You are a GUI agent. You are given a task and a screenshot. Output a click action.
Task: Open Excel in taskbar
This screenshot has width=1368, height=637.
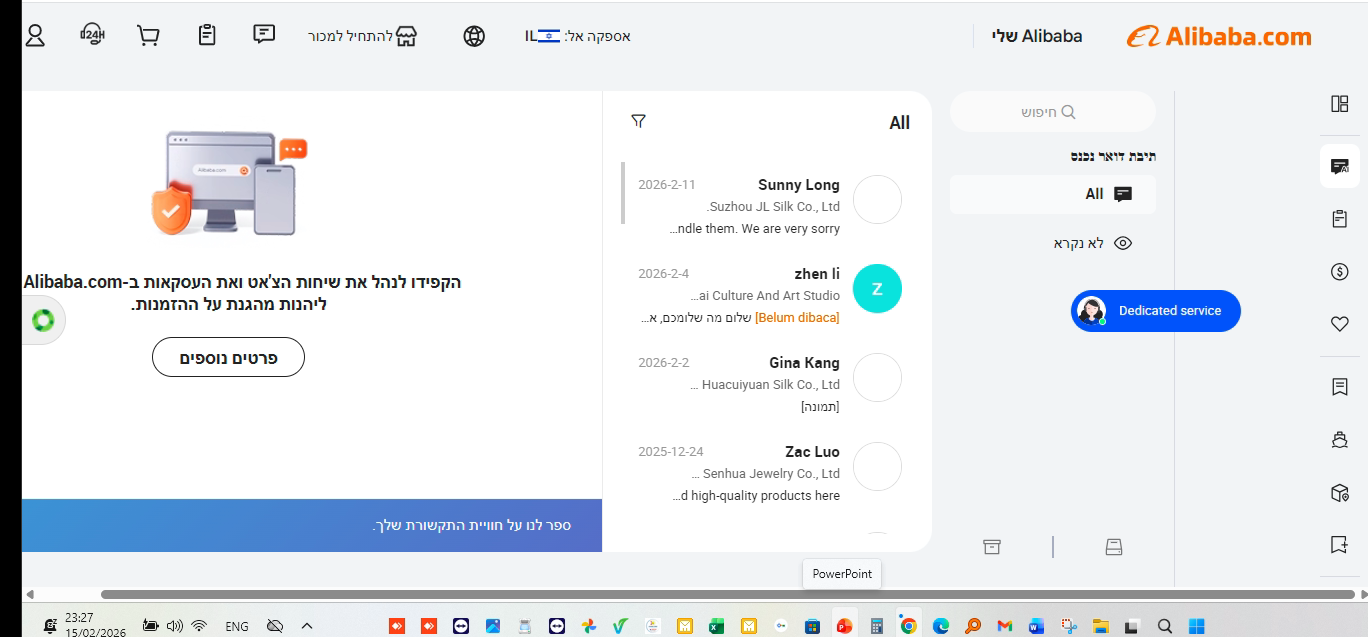click(x=716, y=626)
